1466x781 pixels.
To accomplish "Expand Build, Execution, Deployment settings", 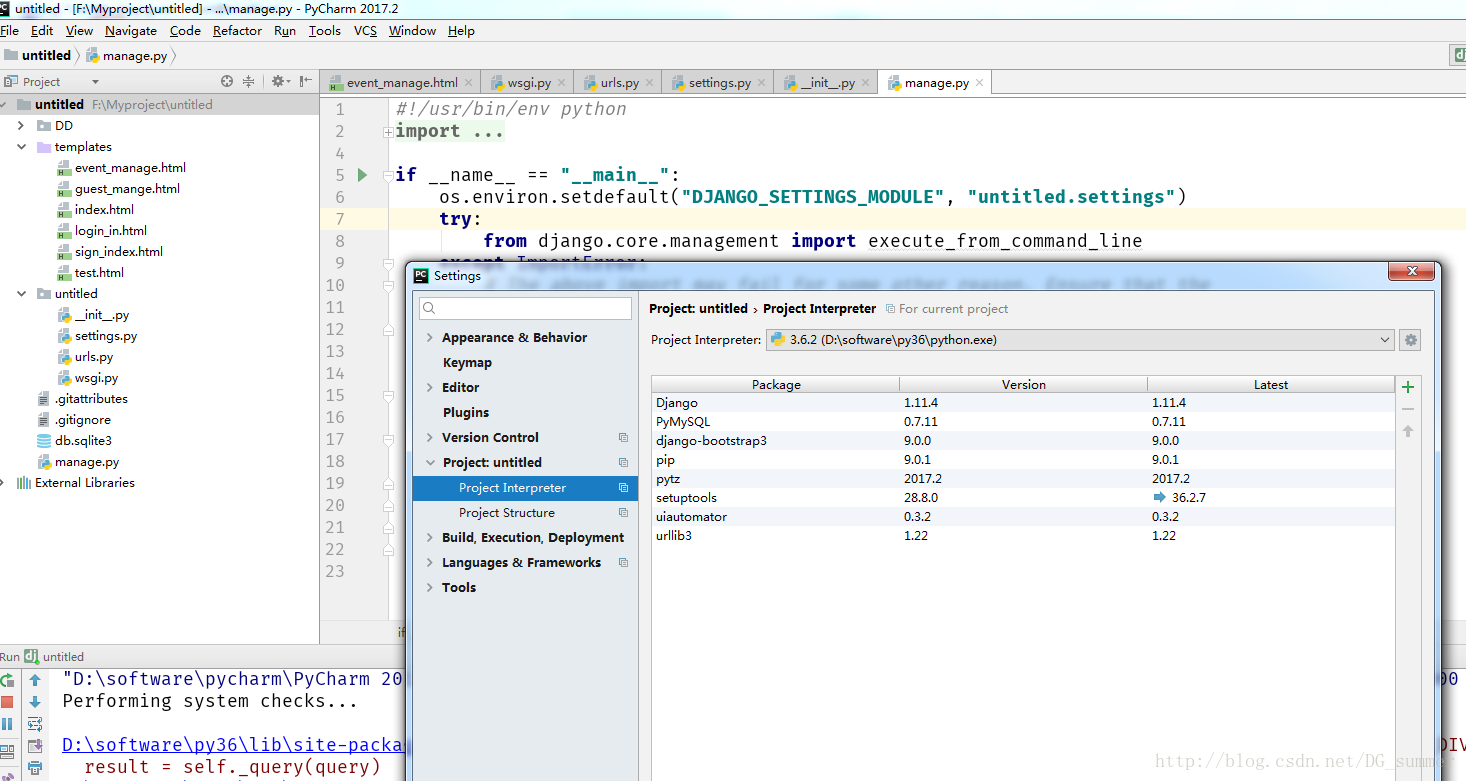I will [x=430, y=538].
